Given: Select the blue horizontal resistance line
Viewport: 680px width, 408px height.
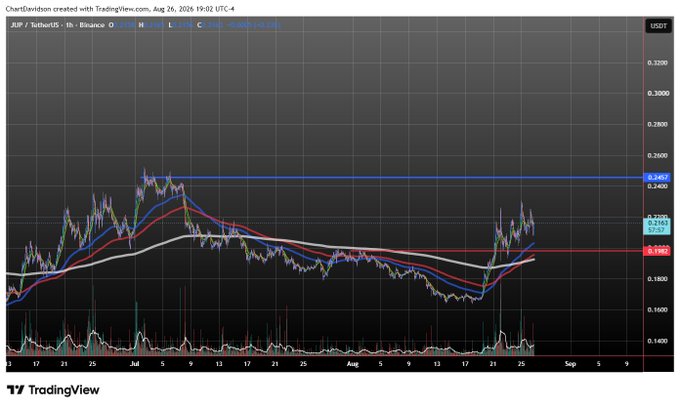Looking at the screenshot, I should tap(390, 177).
